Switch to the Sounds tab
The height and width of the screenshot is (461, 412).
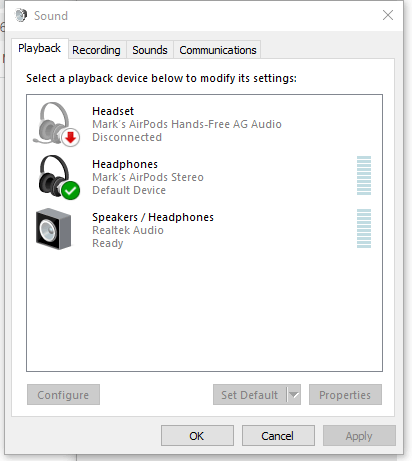(x=150, y=50)
